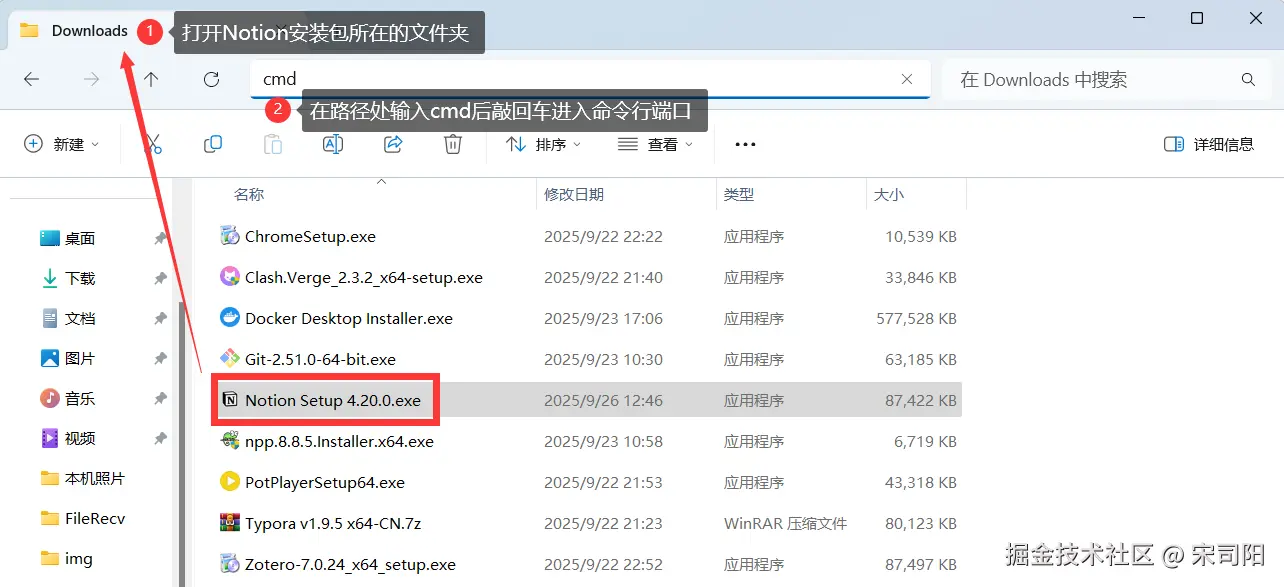Open 桌面 in the sidebar
The width and height of the screenshot is (1284, 587).
click(x=80, y=238)
